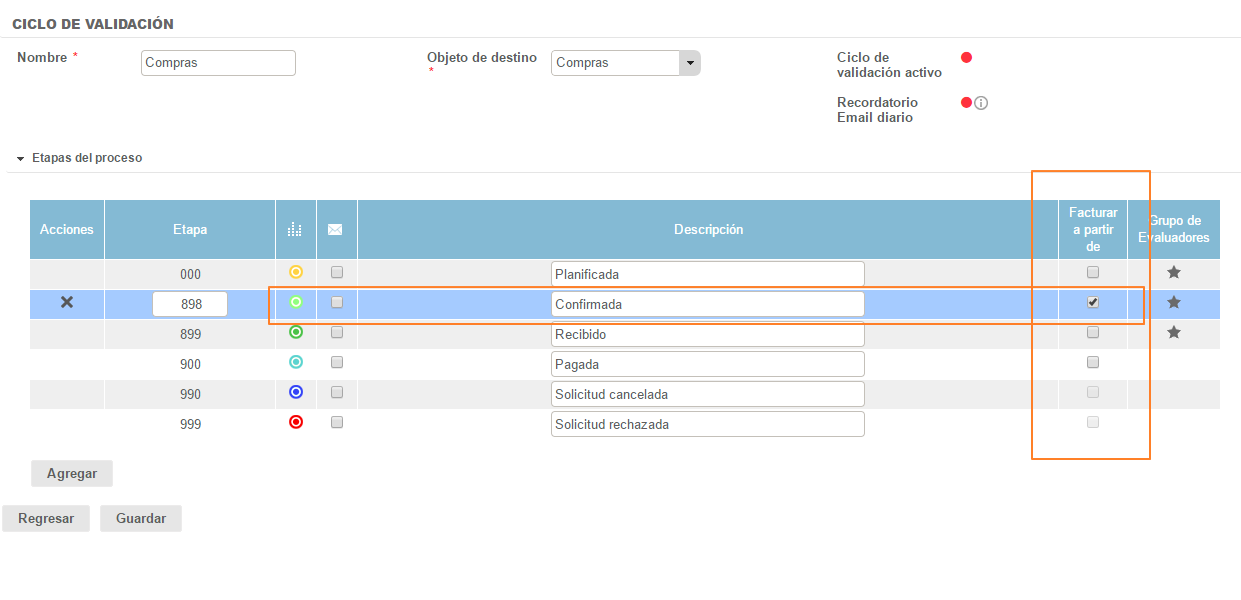Check Facturar a partir de for Planificada

[x=1093, y=272]
